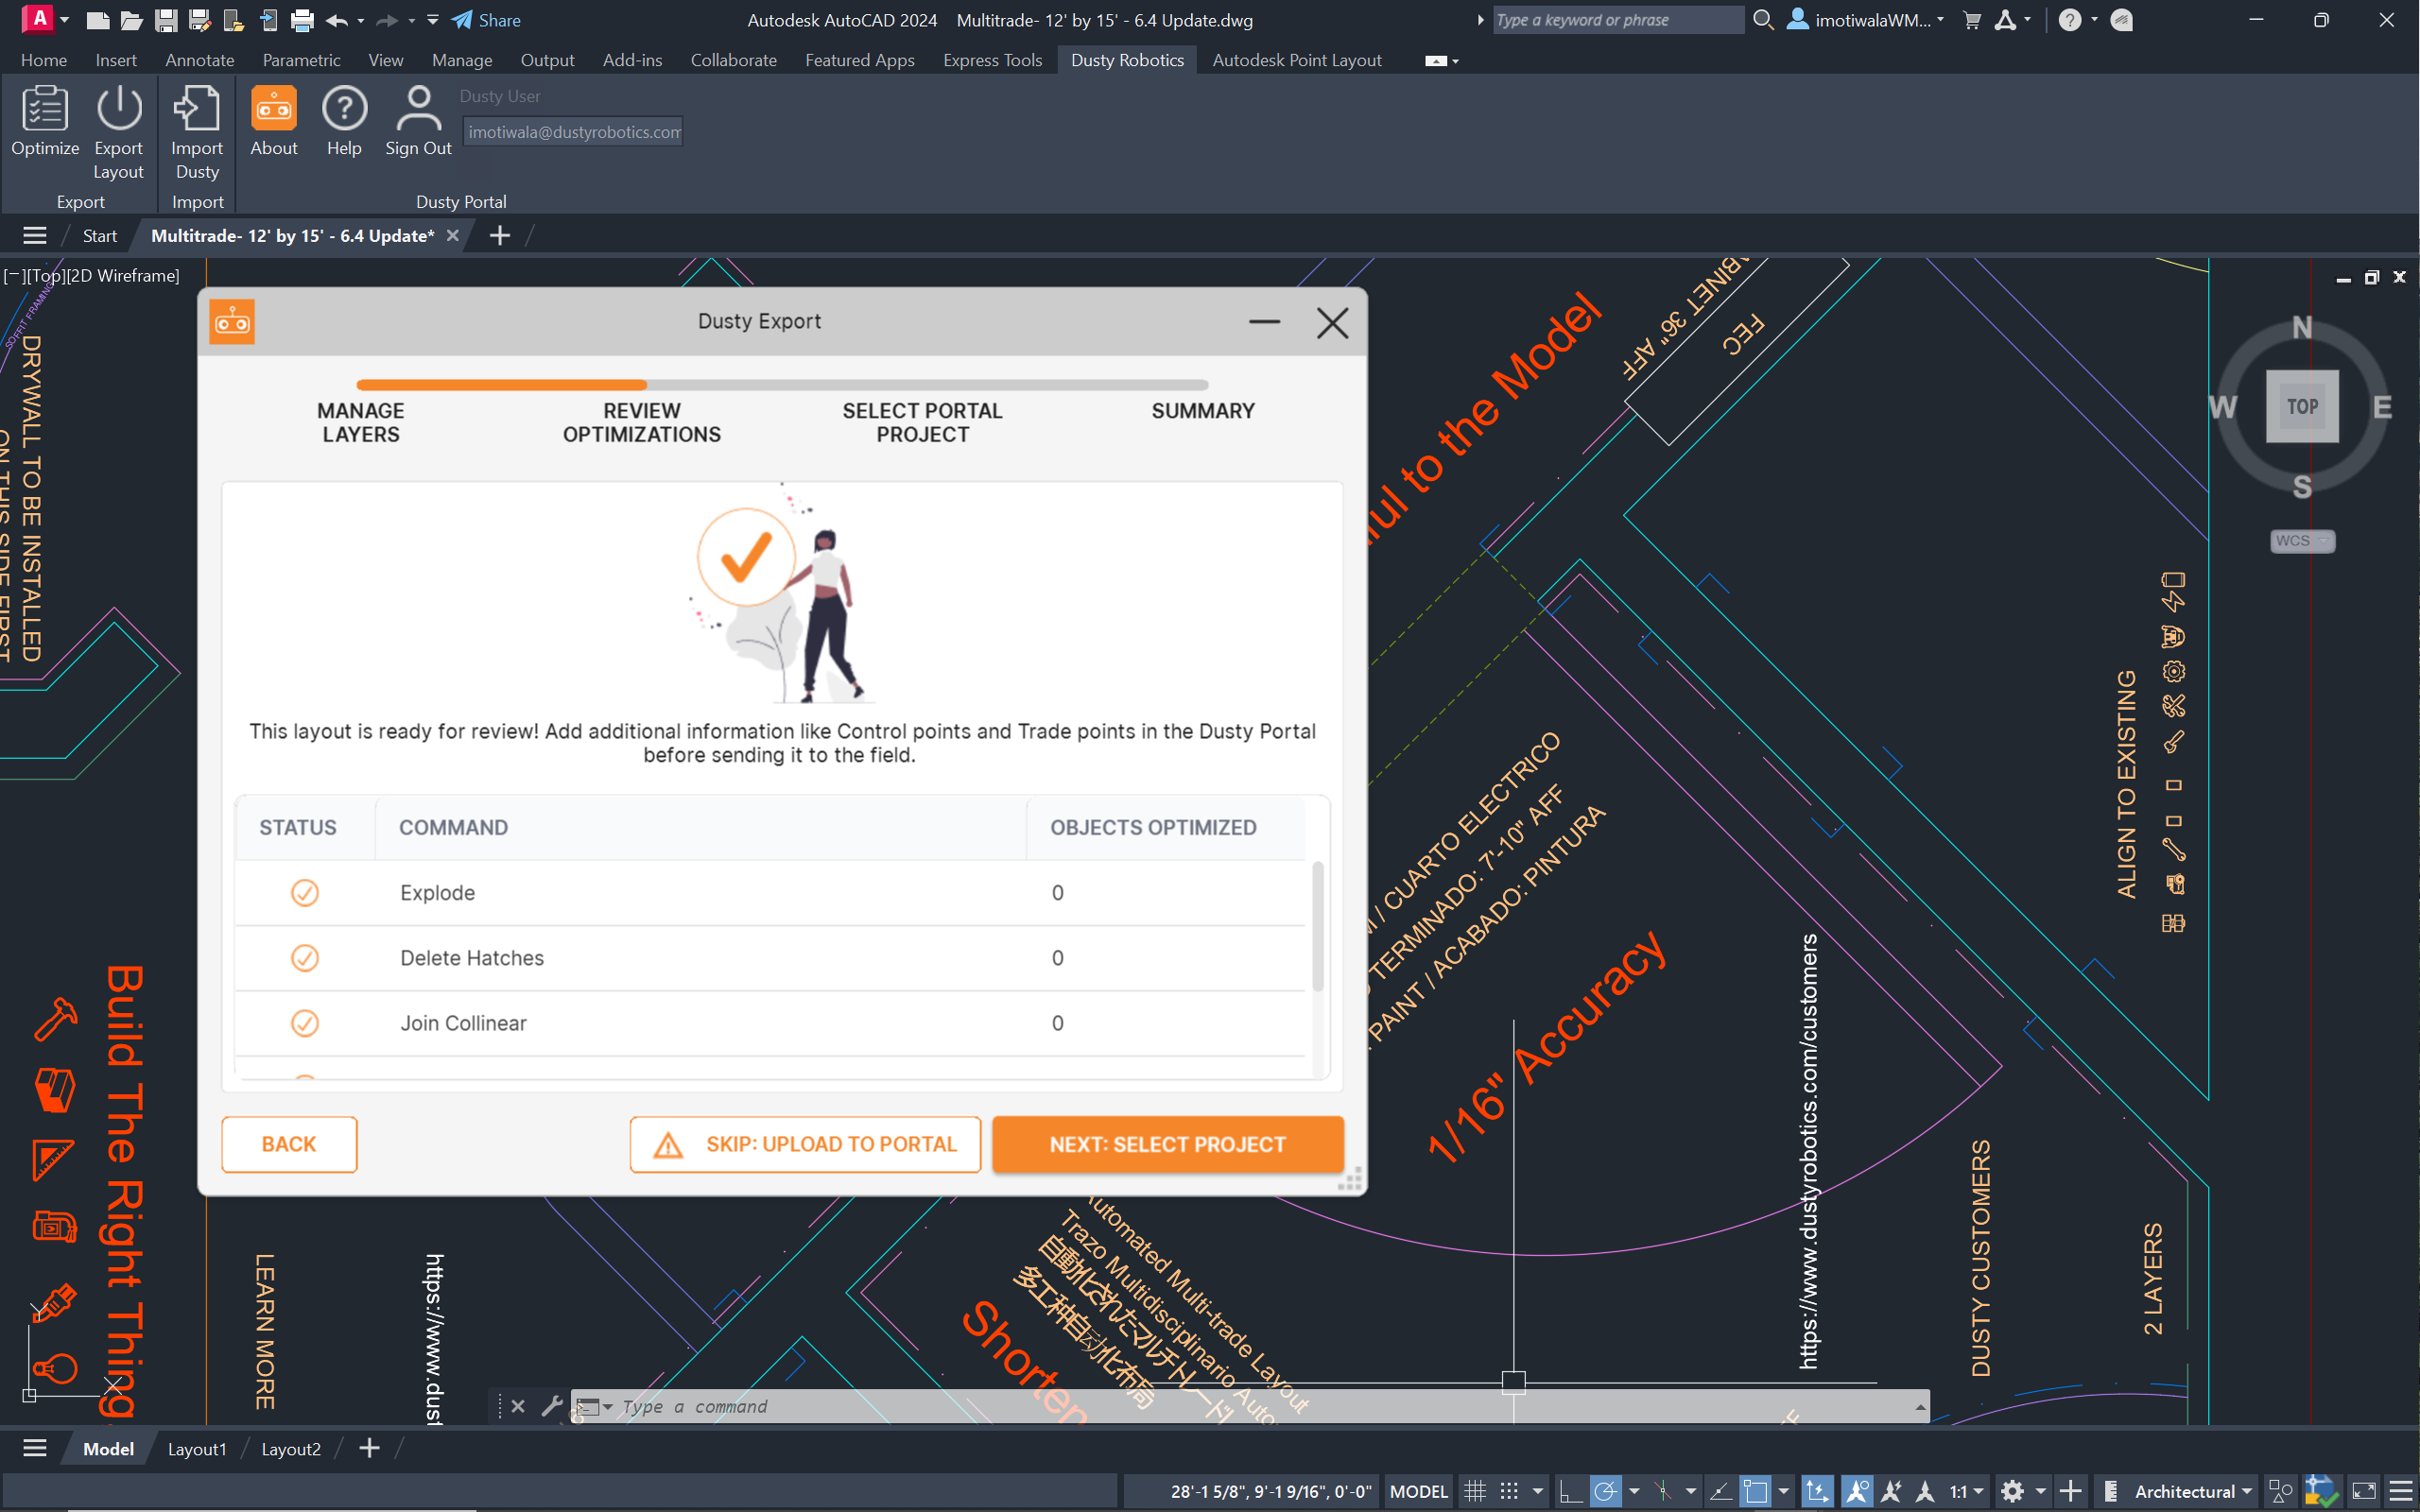Click the workspace switching gear icon
This screenshot has height=1512, width=2420.
pos(2012,1491)
